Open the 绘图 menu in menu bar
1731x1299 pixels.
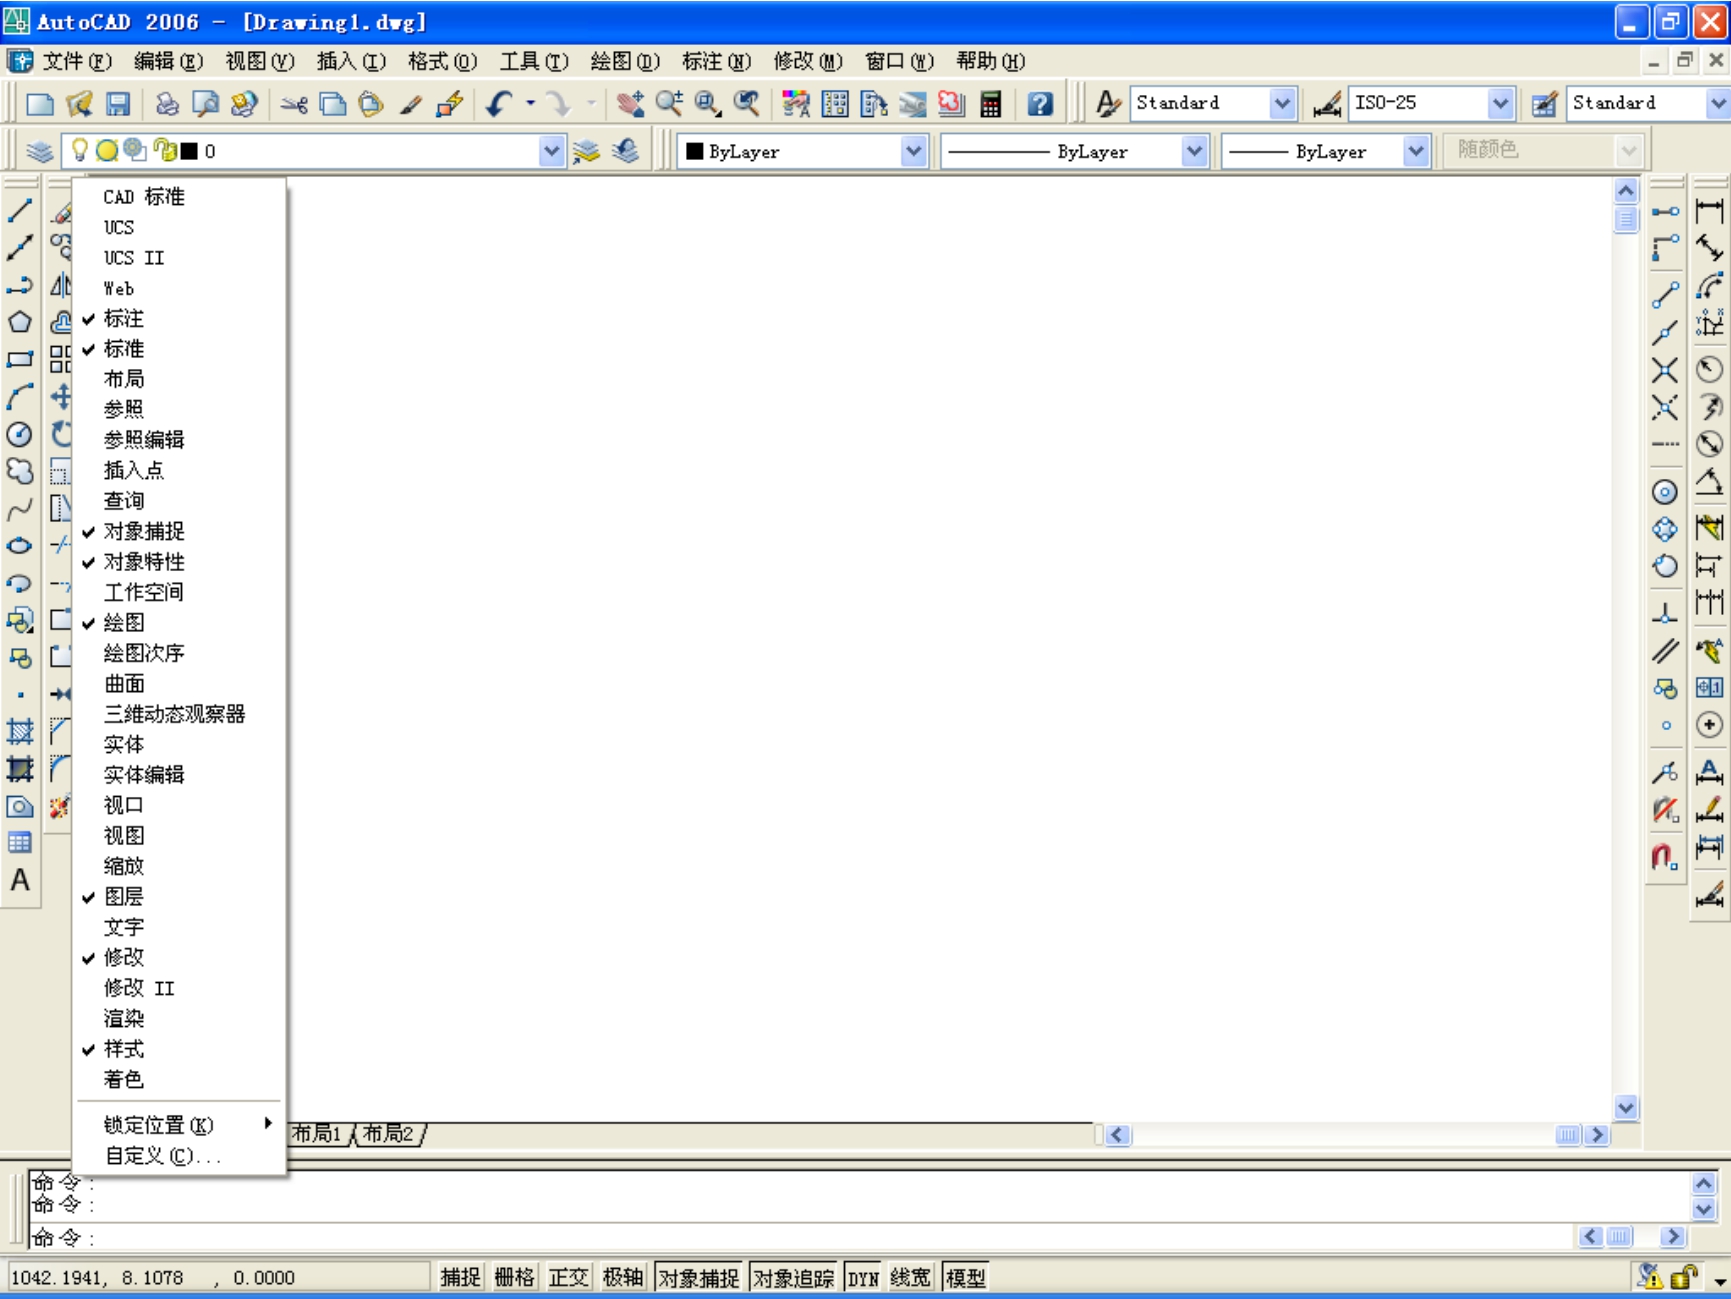point(625,61)
